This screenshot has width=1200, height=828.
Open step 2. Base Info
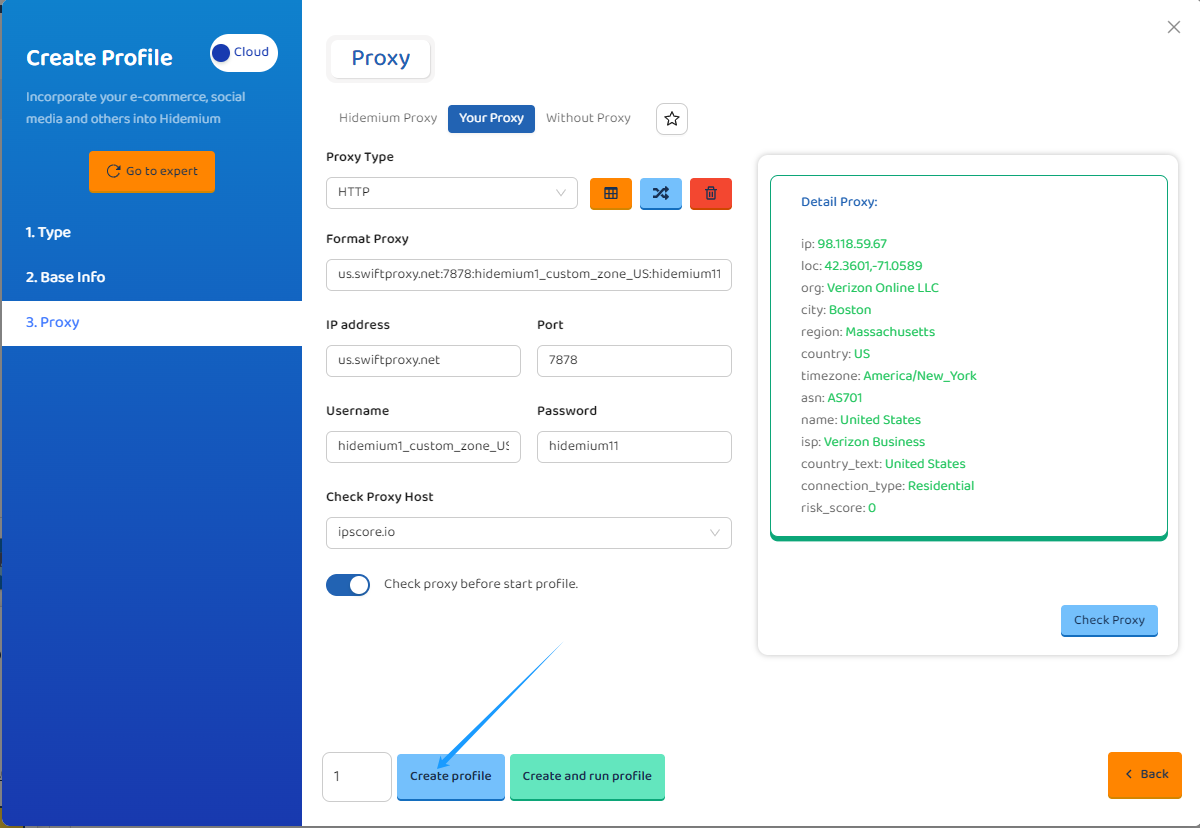click(66, 277)
